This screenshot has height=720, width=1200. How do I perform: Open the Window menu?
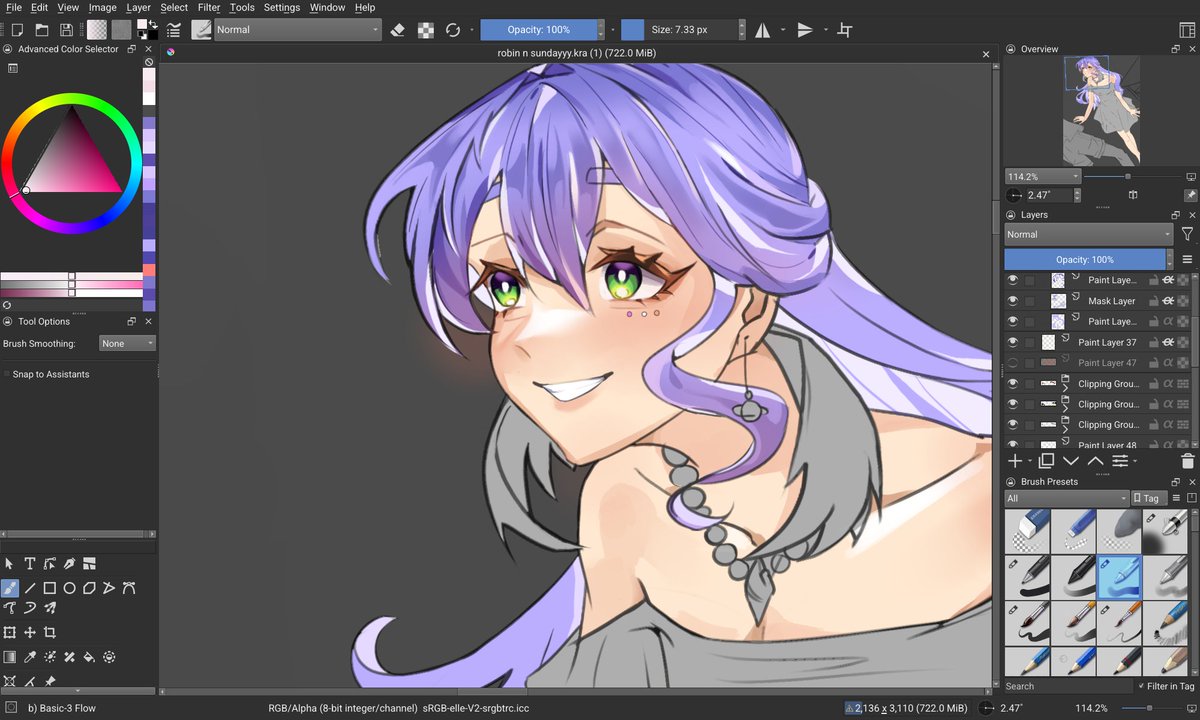pos(327,7)
